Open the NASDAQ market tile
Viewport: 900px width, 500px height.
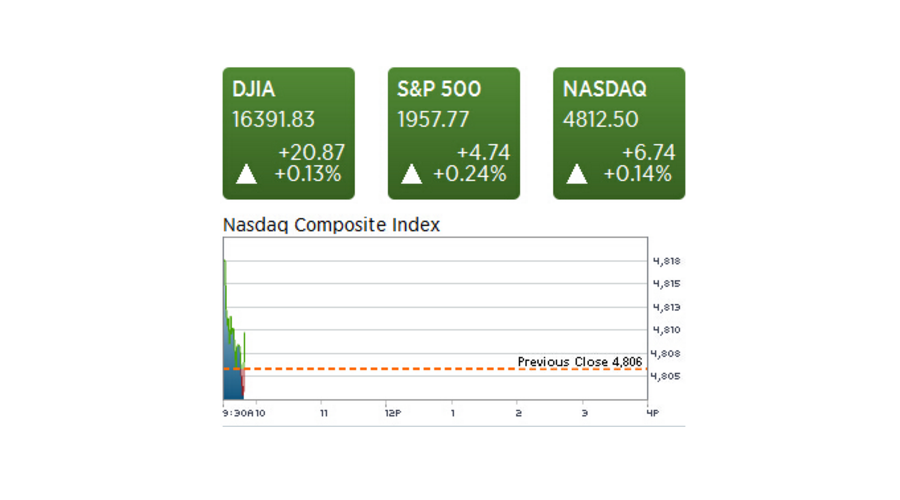click(x=619, y=133)
